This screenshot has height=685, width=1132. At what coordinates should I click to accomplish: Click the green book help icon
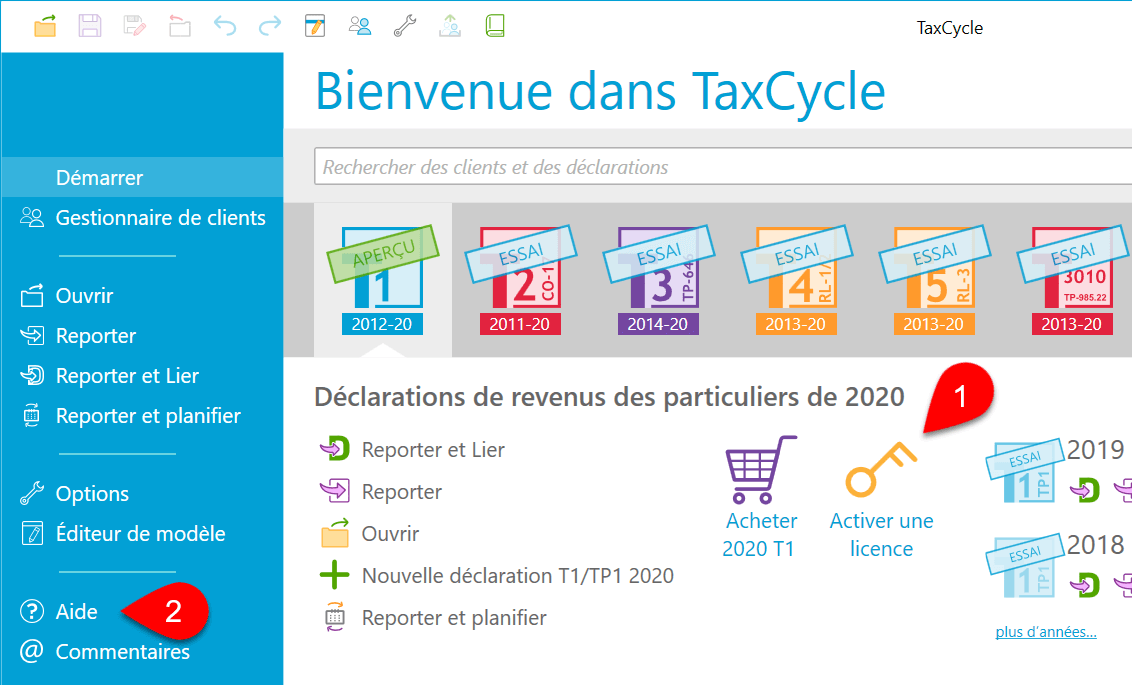pyautogui.click(x=495, y=27)
